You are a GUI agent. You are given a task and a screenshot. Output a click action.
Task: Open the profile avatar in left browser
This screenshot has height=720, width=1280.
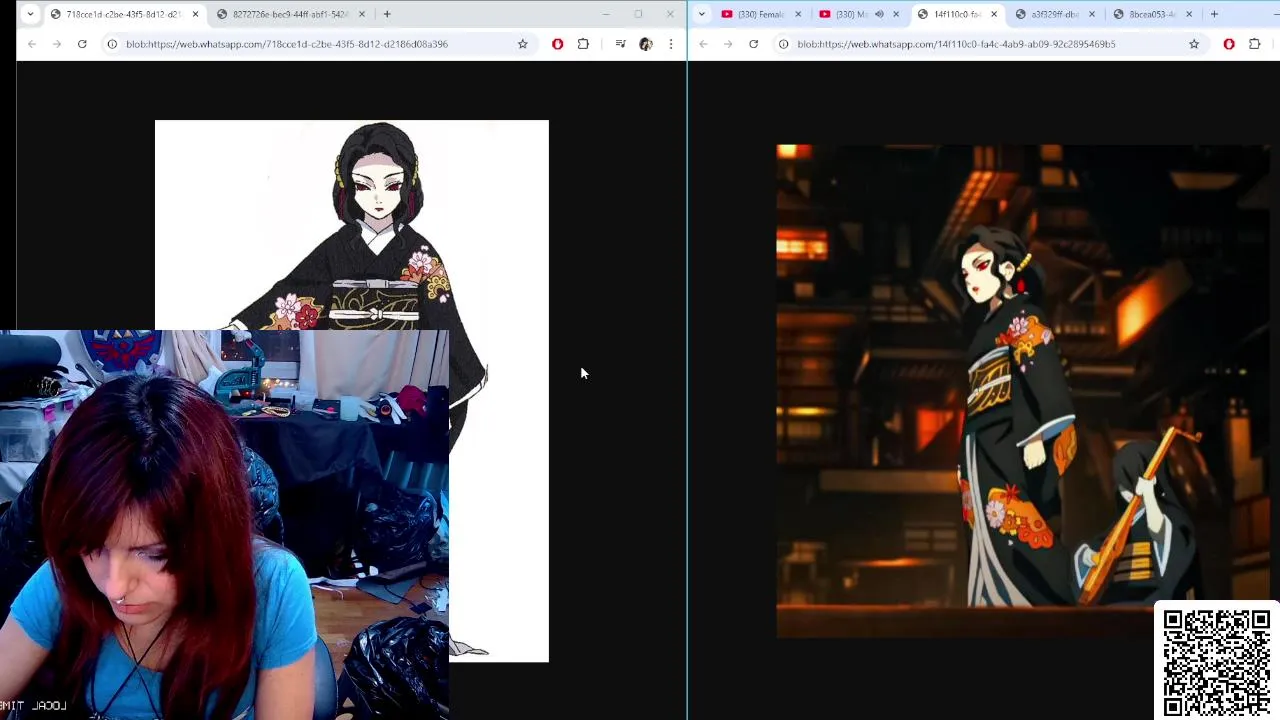point(646,44)
